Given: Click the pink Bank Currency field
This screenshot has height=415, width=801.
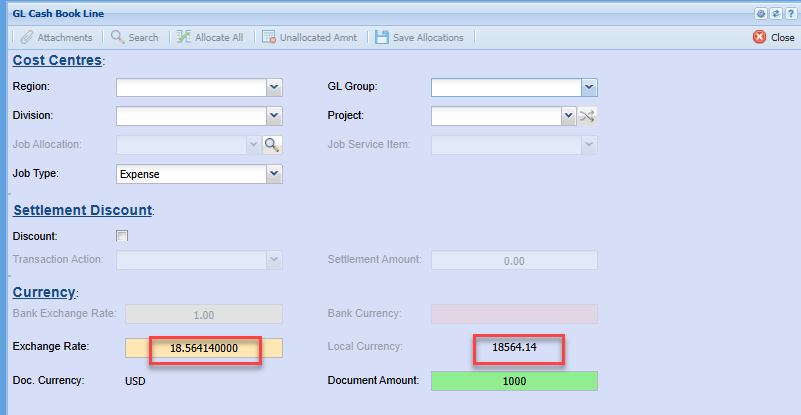Looking at the screenshot, I should tap(514, 314).
